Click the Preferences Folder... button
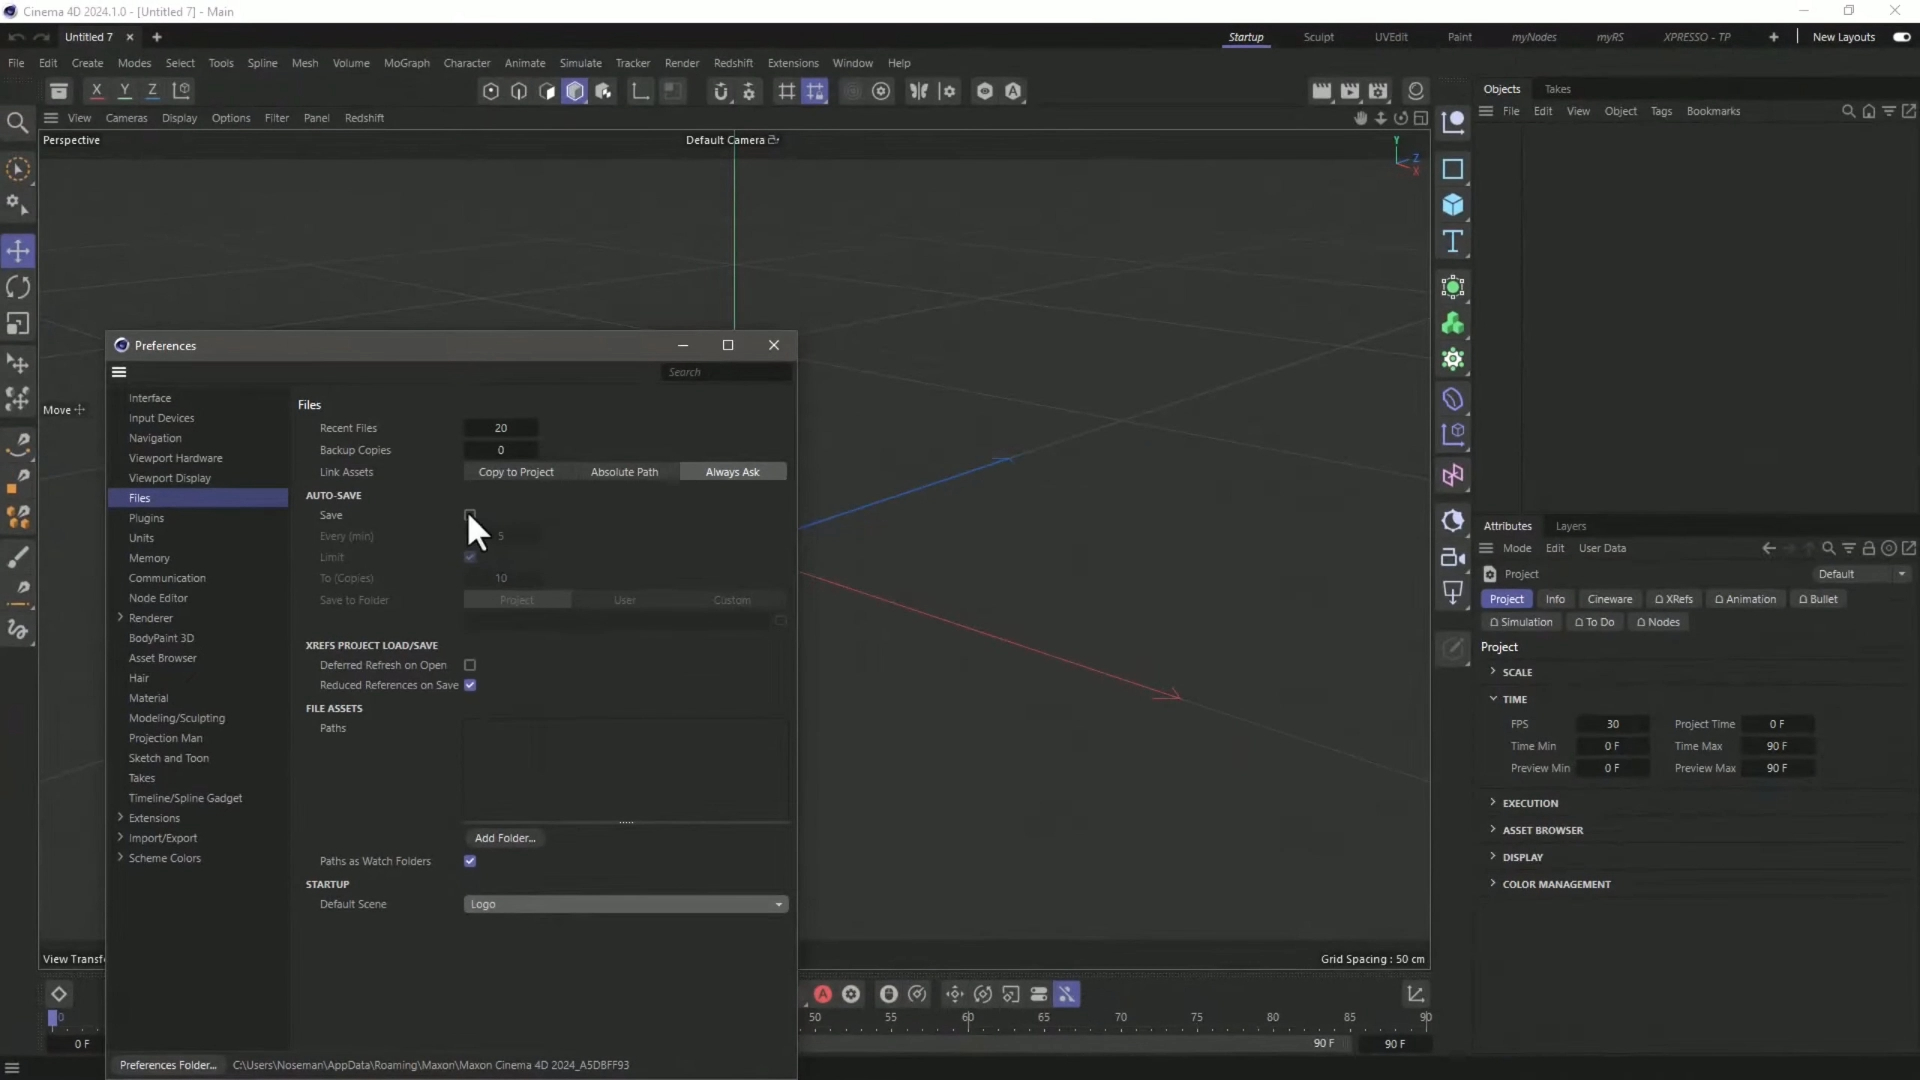This screenshot has height=1080, width=1920. 168,1065
